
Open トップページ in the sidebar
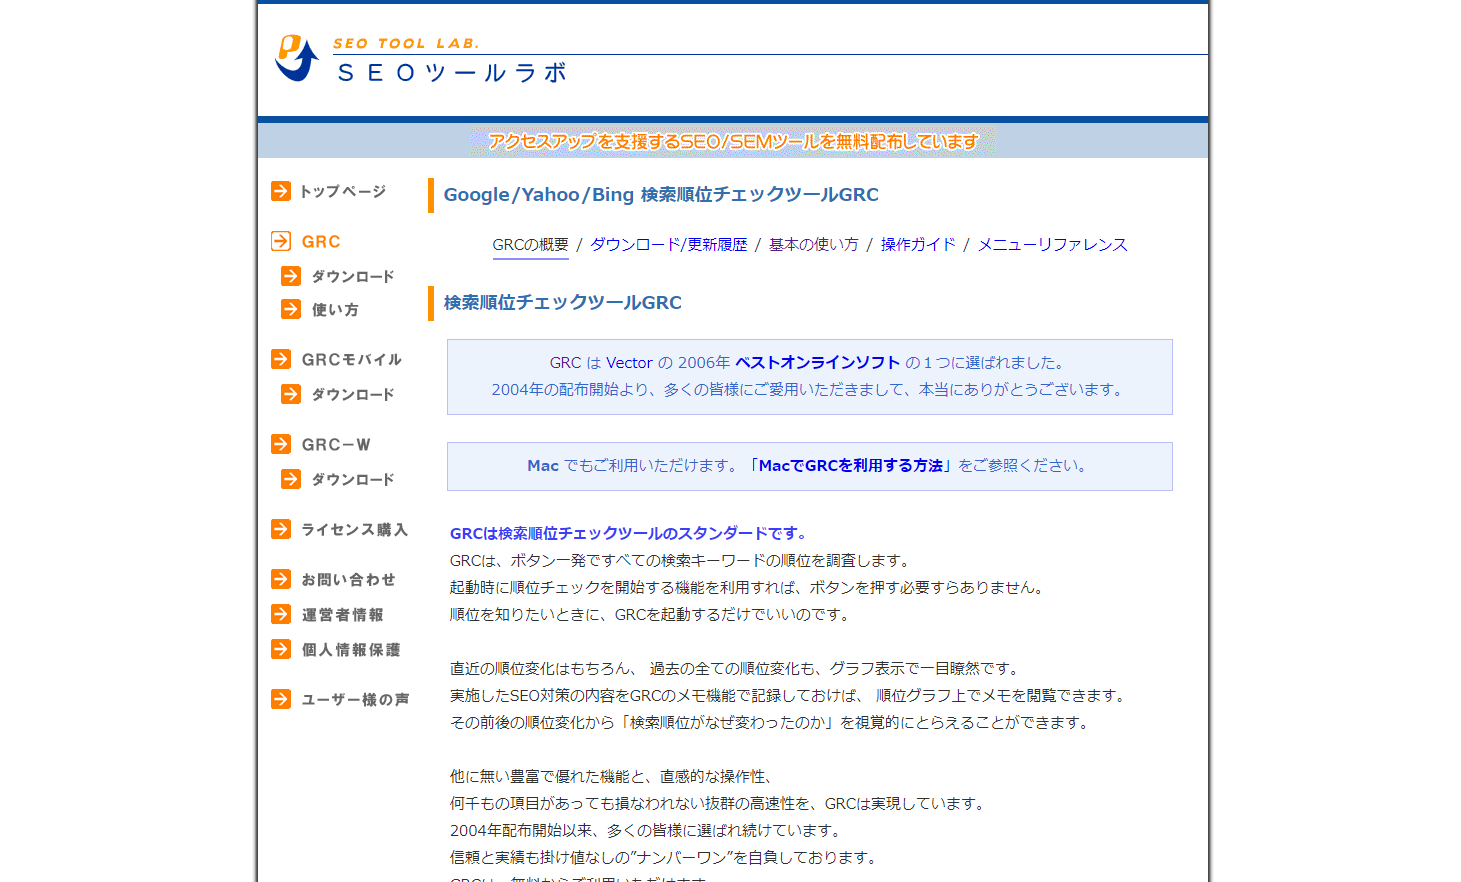tap(343, 191)
